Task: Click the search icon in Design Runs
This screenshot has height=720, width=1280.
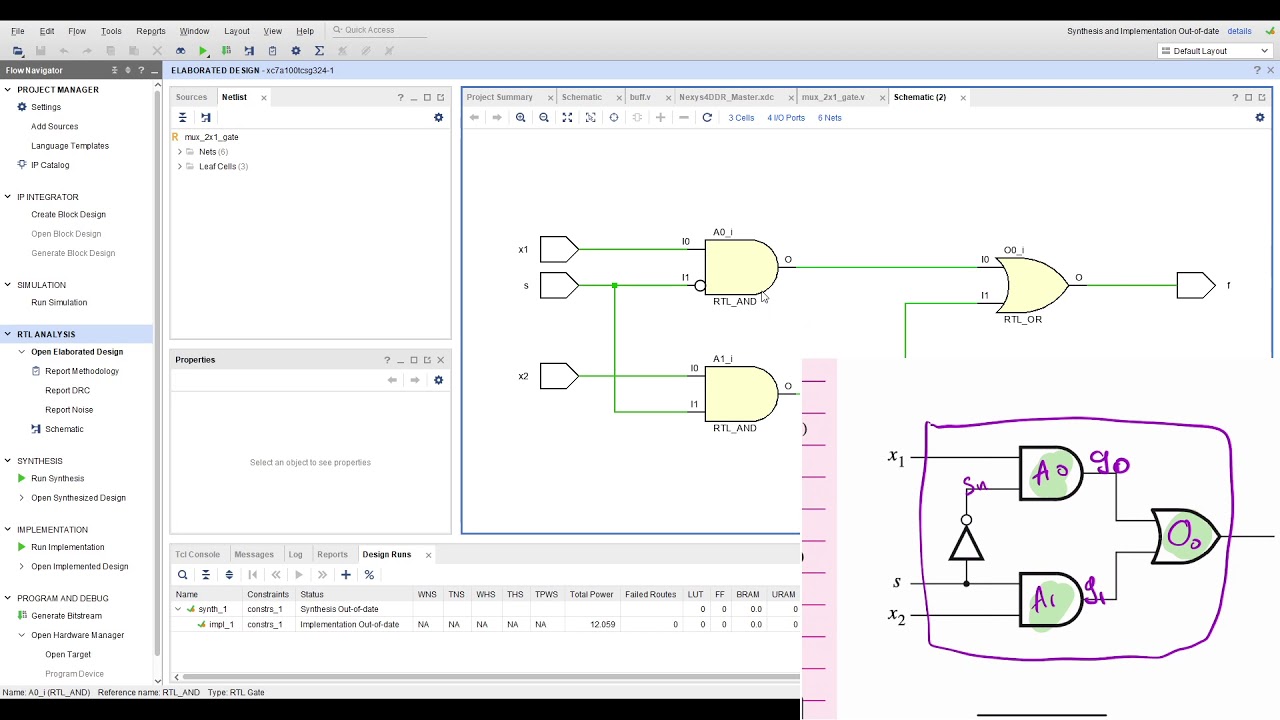Action: pyautogui.click(x=182, y=575)
